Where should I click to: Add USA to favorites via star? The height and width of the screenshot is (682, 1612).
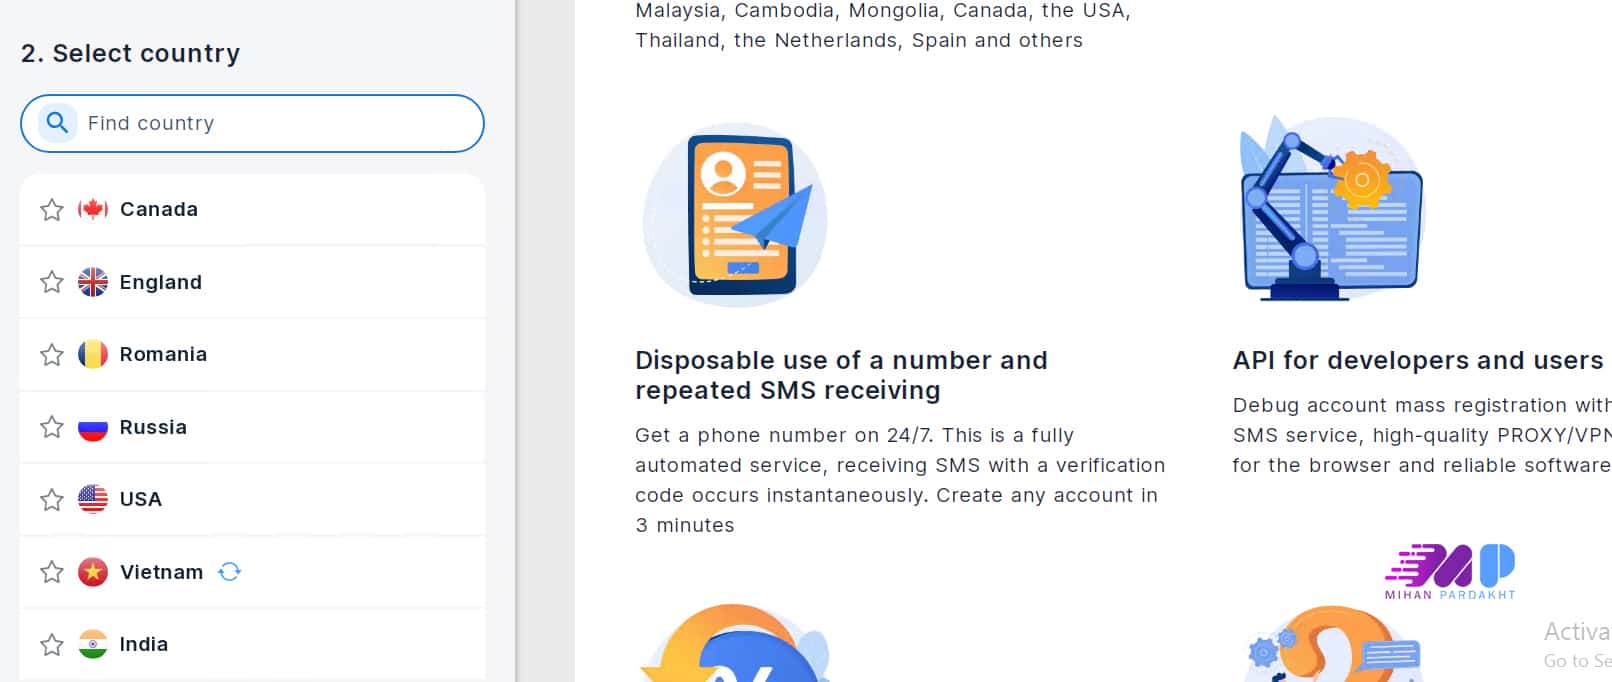click(x=52, y=499)
